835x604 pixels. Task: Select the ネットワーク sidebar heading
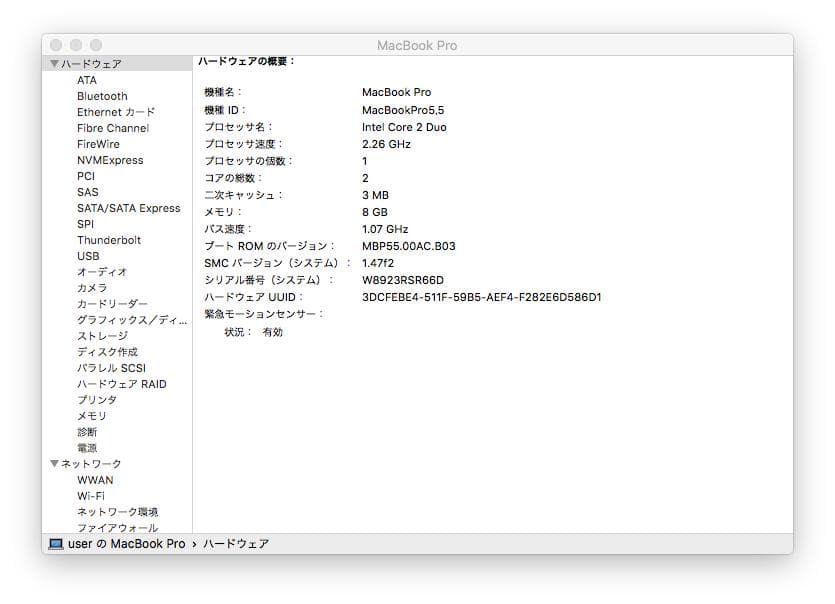pyautogui.click(x=91, y=463)
